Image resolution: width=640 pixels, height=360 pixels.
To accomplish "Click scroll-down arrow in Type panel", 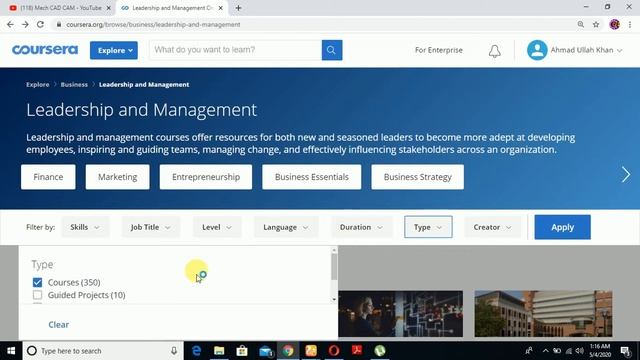I will click(334, 299).
